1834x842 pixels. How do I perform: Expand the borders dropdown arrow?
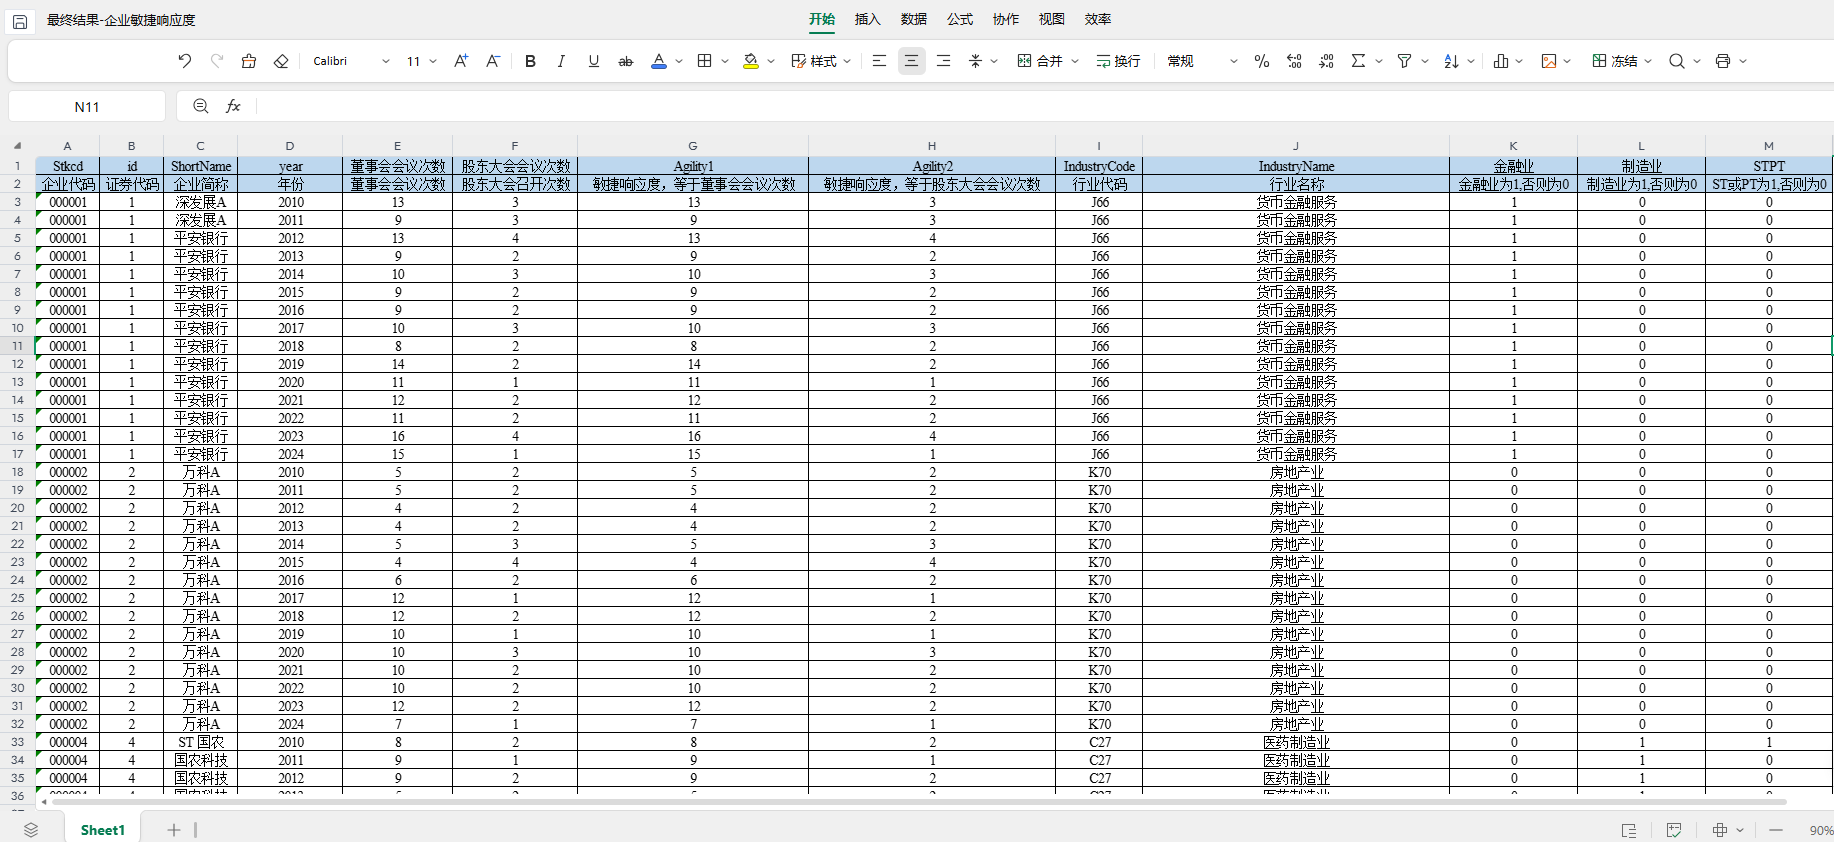point(725,61)
